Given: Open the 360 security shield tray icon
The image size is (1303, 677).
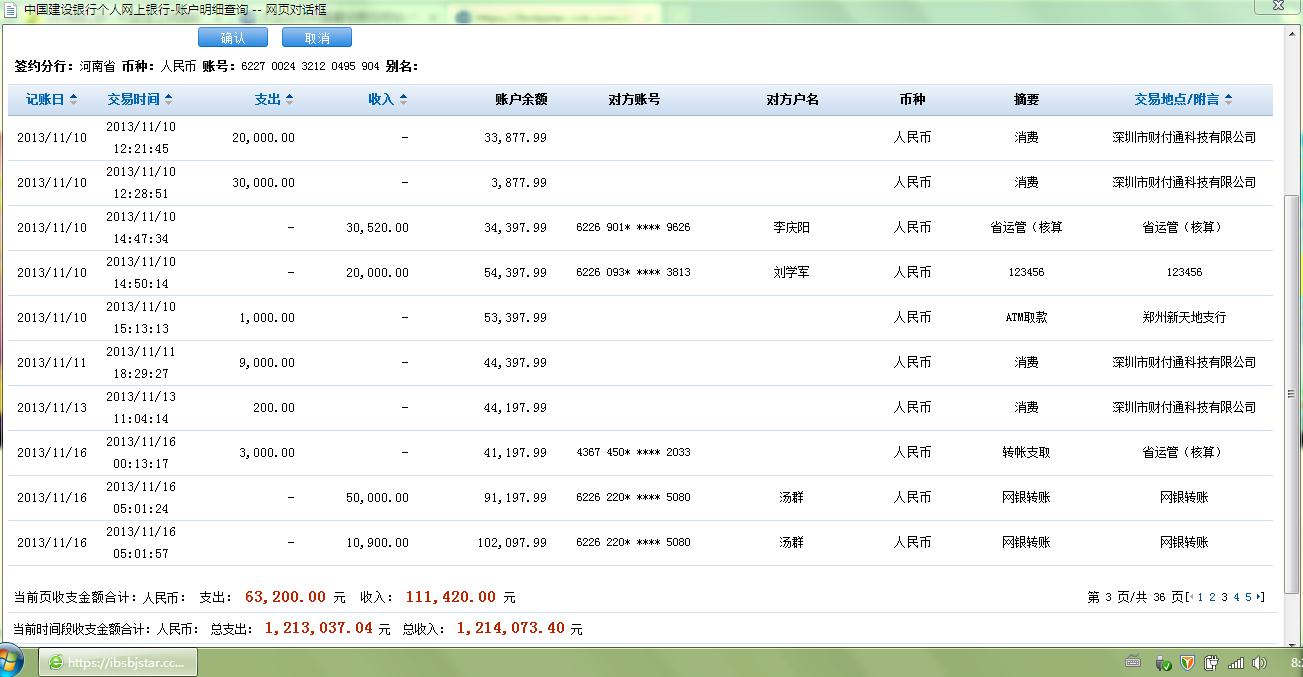Looking at the screenshot, I should point(1187,663).
